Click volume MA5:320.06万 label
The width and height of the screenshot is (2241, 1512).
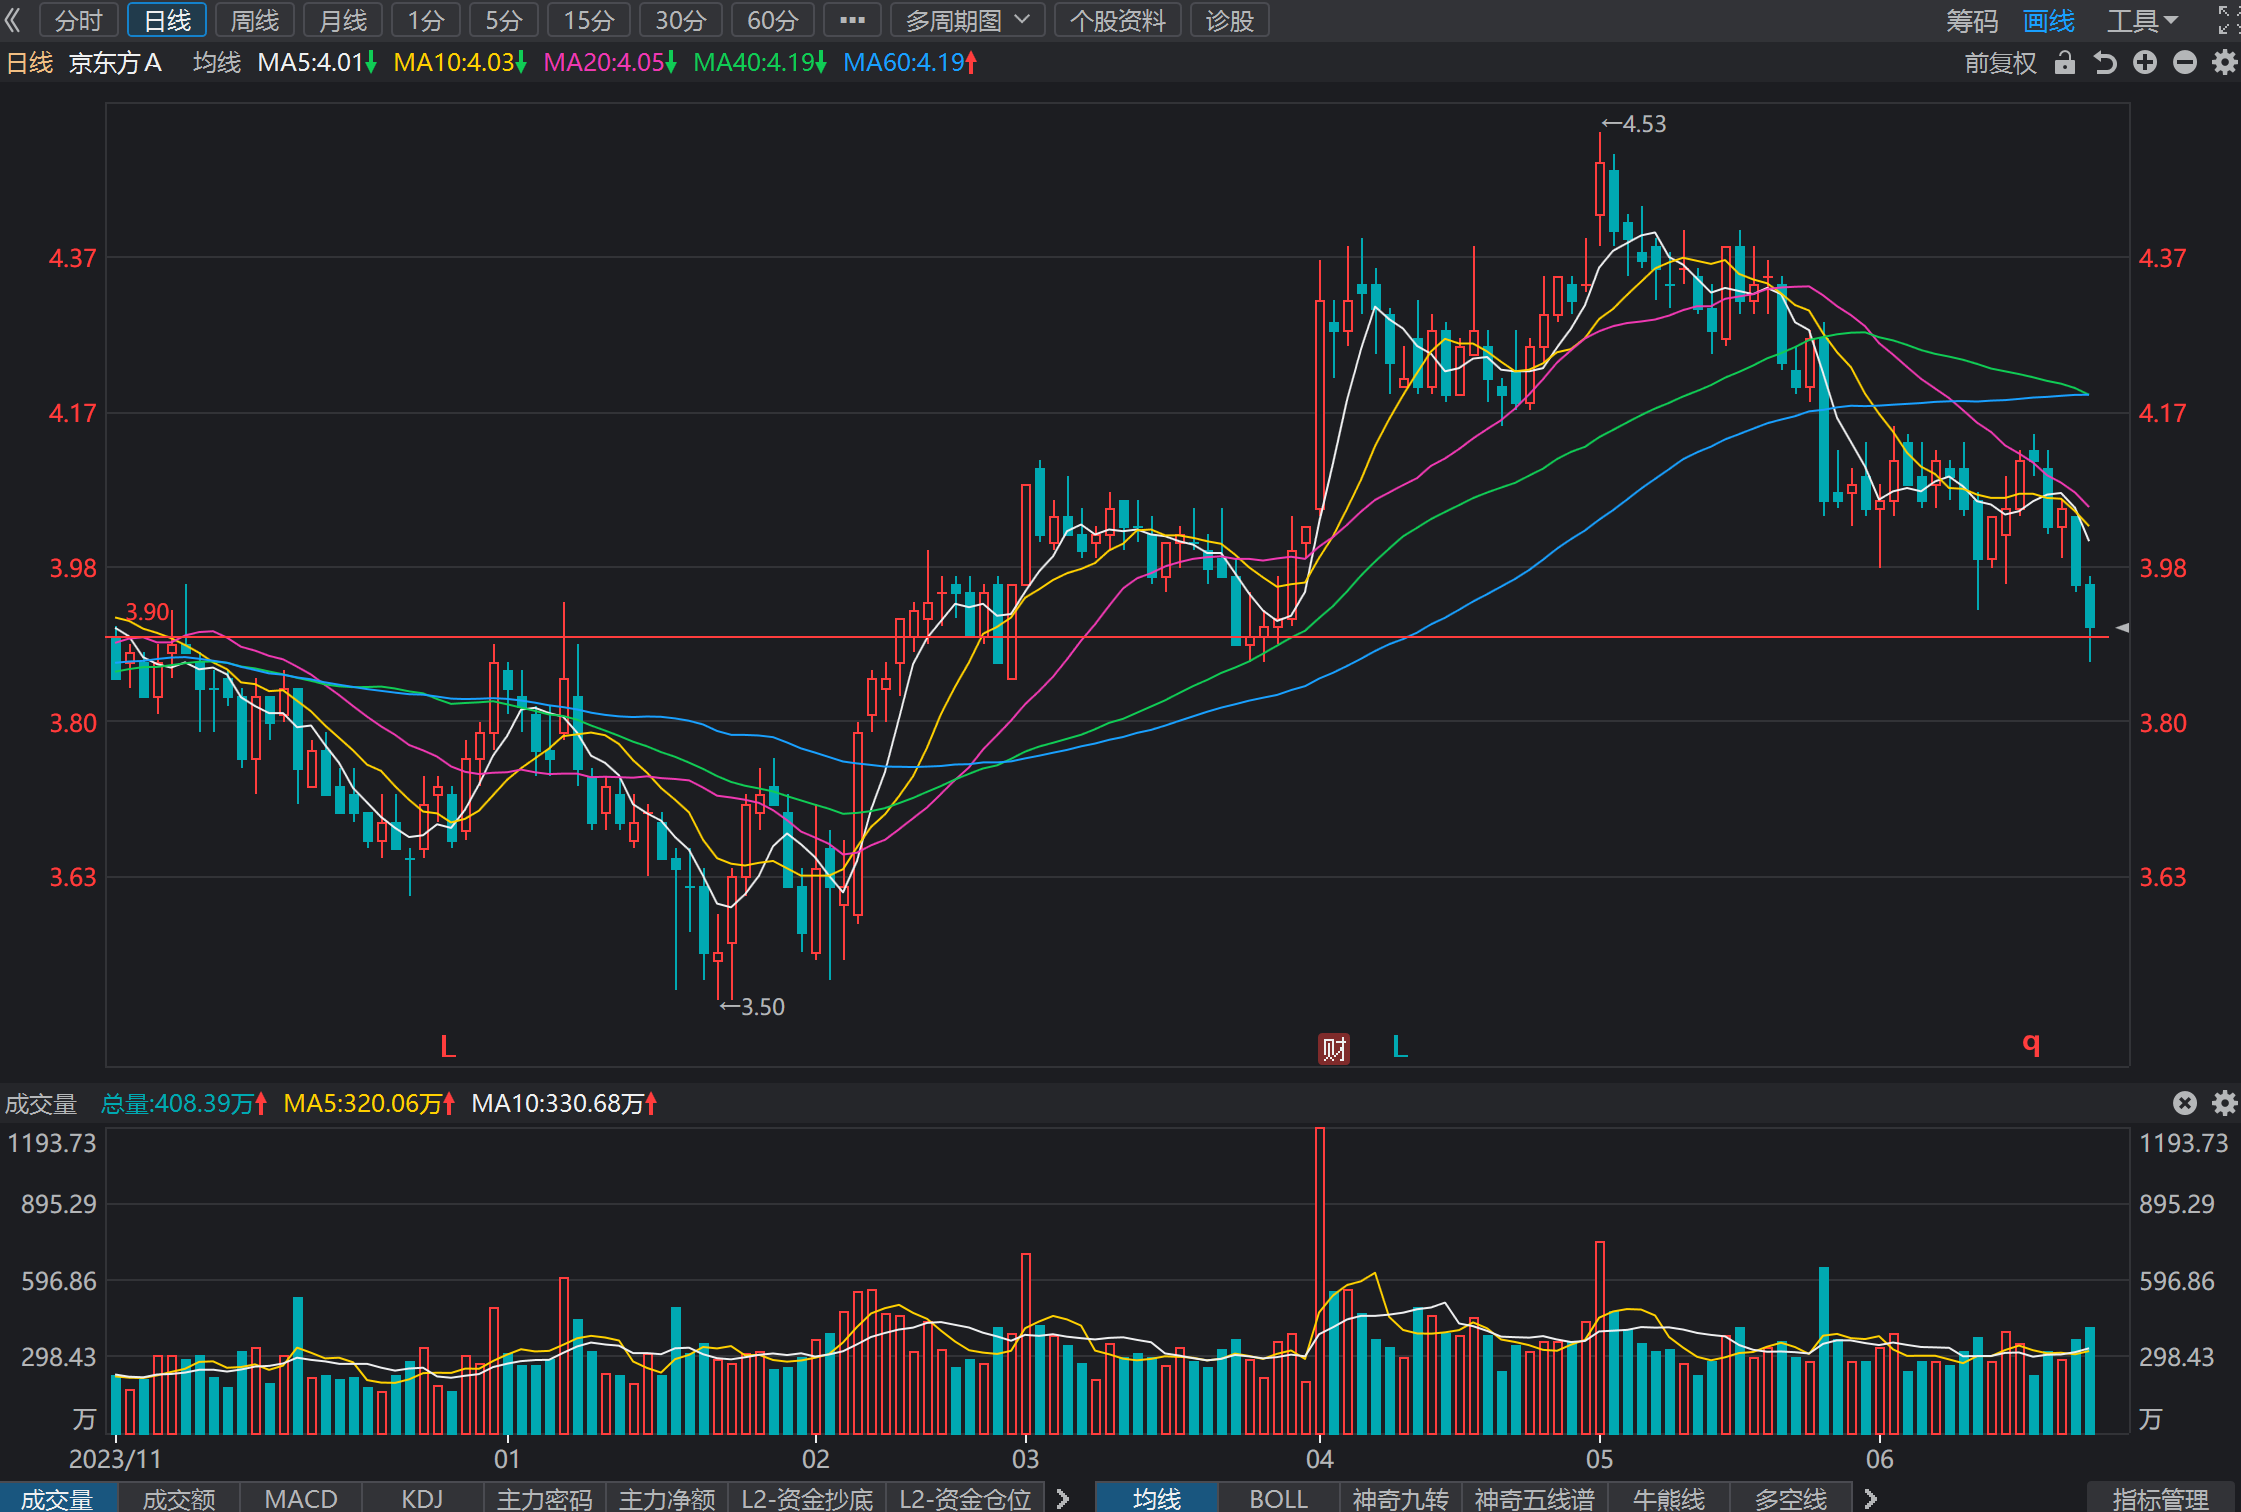pyautogui.click(x=370, y=1103)
